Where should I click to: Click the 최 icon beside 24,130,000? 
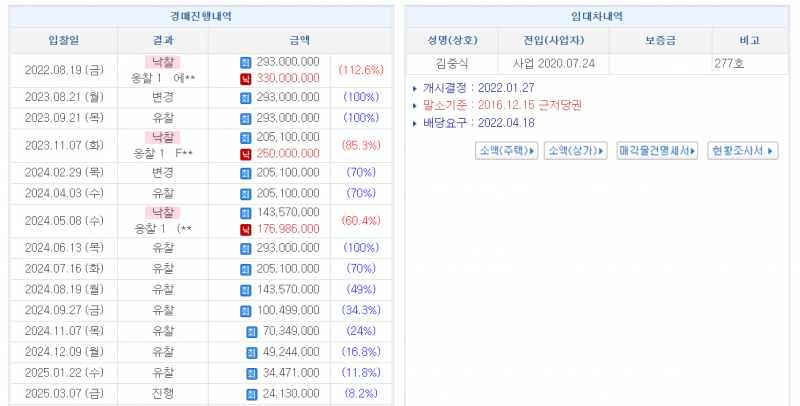click(x=252, y=394)
